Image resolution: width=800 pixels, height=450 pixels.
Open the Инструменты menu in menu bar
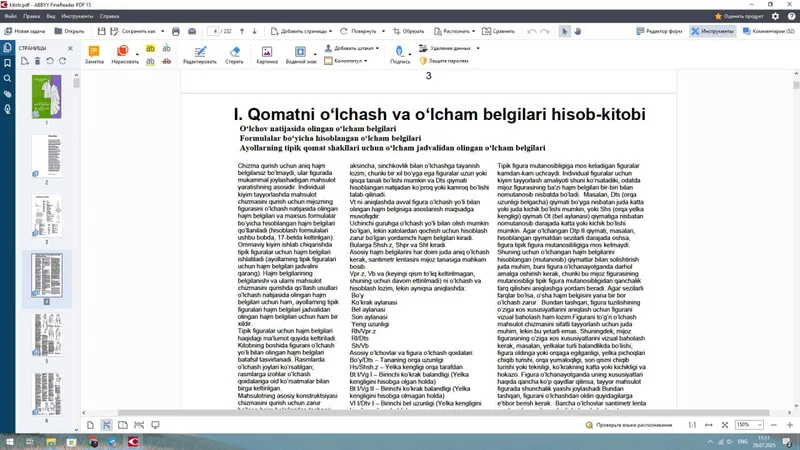77,16
